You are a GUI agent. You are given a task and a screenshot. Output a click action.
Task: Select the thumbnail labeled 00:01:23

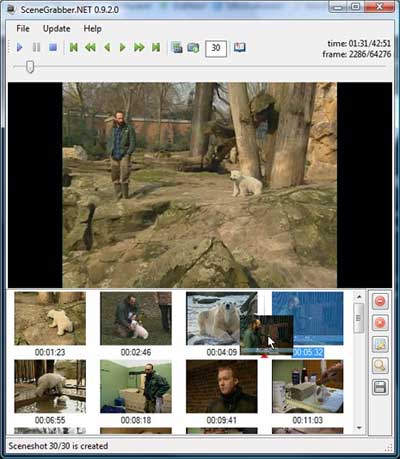click(50, 318)
